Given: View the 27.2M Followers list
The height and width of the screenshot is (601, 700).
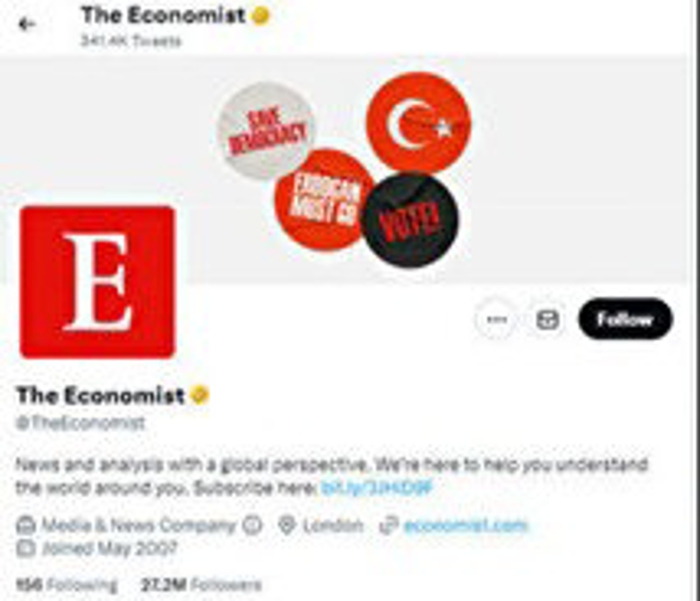Looking at the screenshot, I should (x=201, y=584).
